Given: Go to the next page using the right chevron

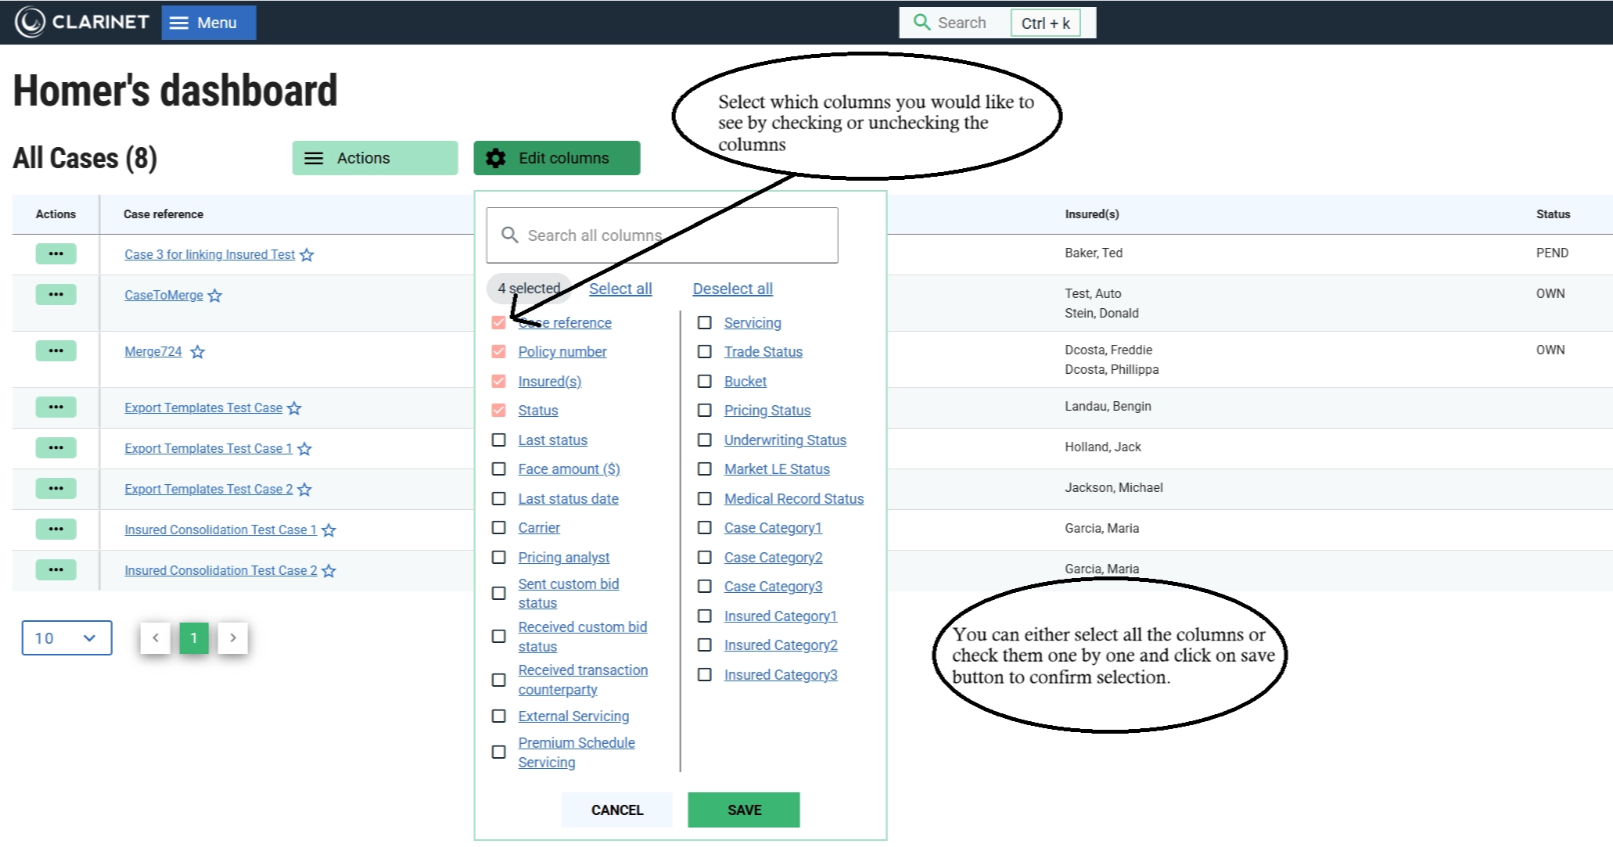Looking at the screenshot, I should coord(233,638).
